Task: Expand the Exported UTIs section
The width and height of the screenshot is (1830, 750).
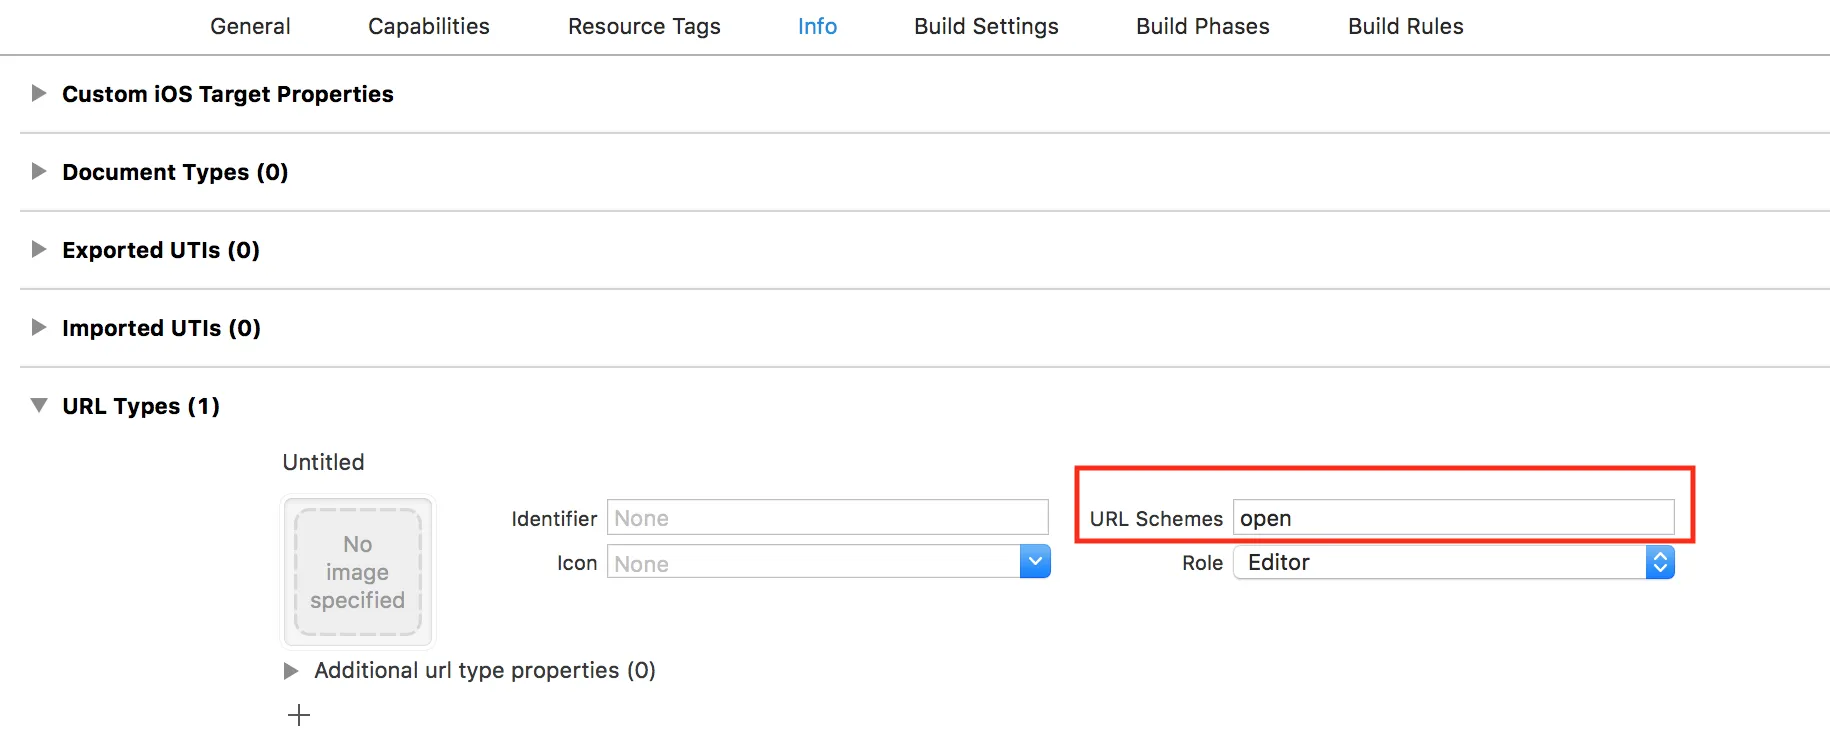Action: pyautogui.click(x=39, y=249)
